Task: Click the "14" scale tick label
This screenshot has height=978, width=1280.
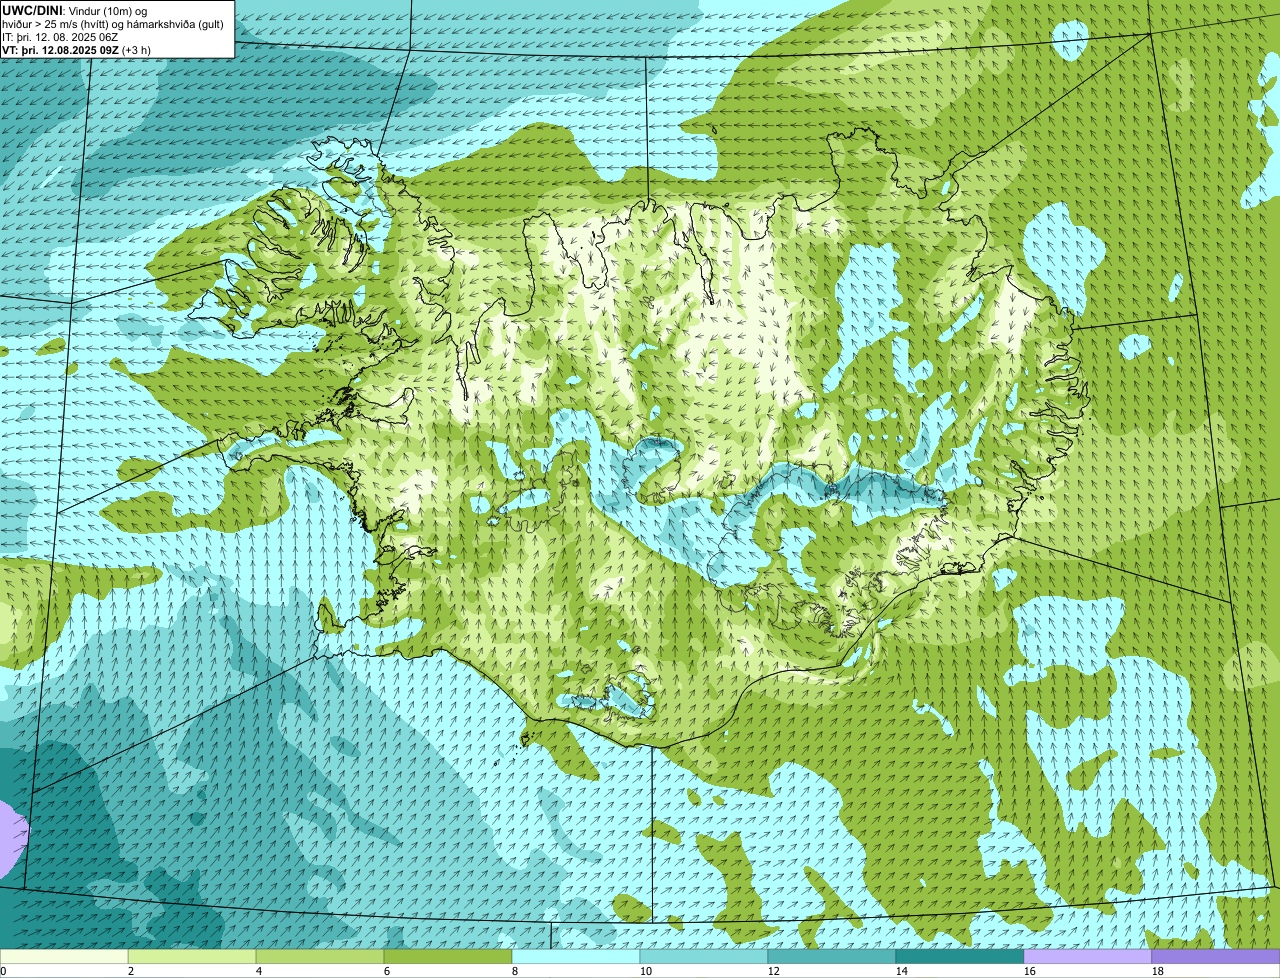Action: (902, 971)
